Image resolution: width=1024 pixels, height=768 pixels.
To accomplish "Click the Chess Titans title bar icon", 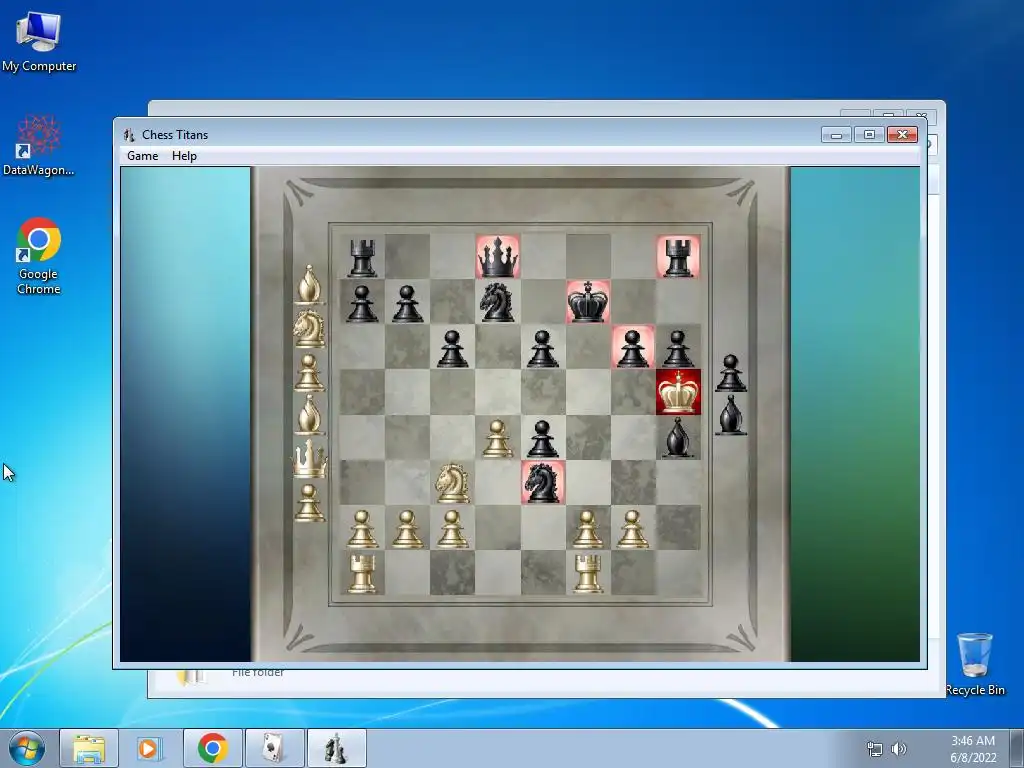I will (129, 135).
